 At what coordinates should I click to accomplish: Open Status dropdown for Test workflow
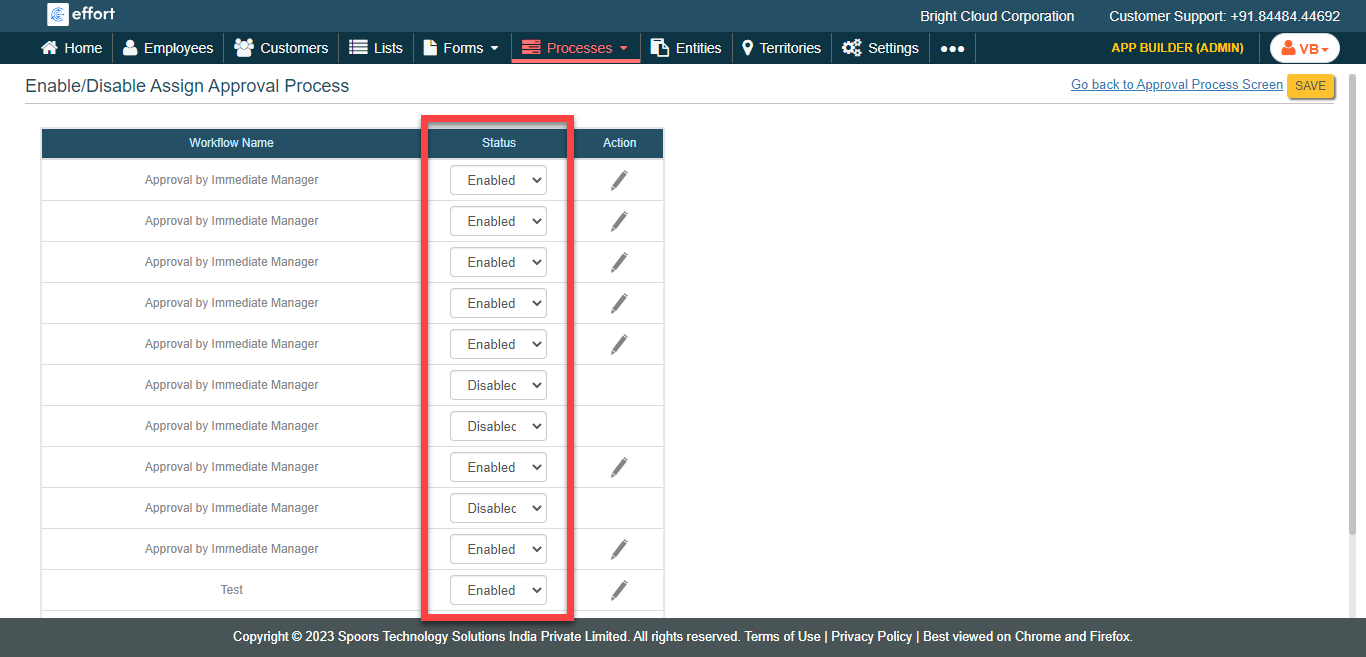[498, 590]
